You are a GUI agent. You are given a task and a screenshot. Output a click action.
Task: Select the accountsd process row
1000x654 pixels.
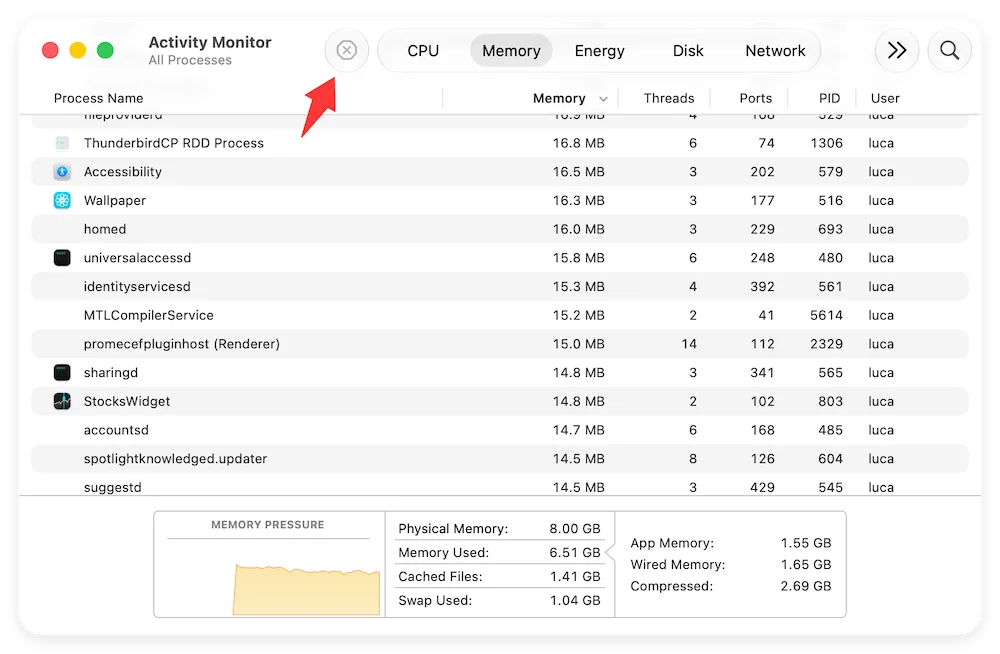click(500, 430)
